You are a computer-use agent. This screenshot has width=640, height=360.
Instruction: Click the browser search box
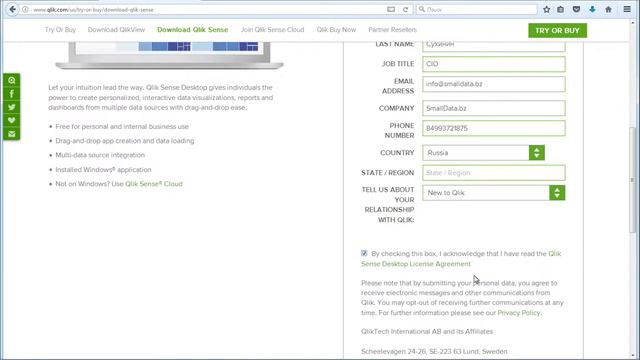[476, 9]
